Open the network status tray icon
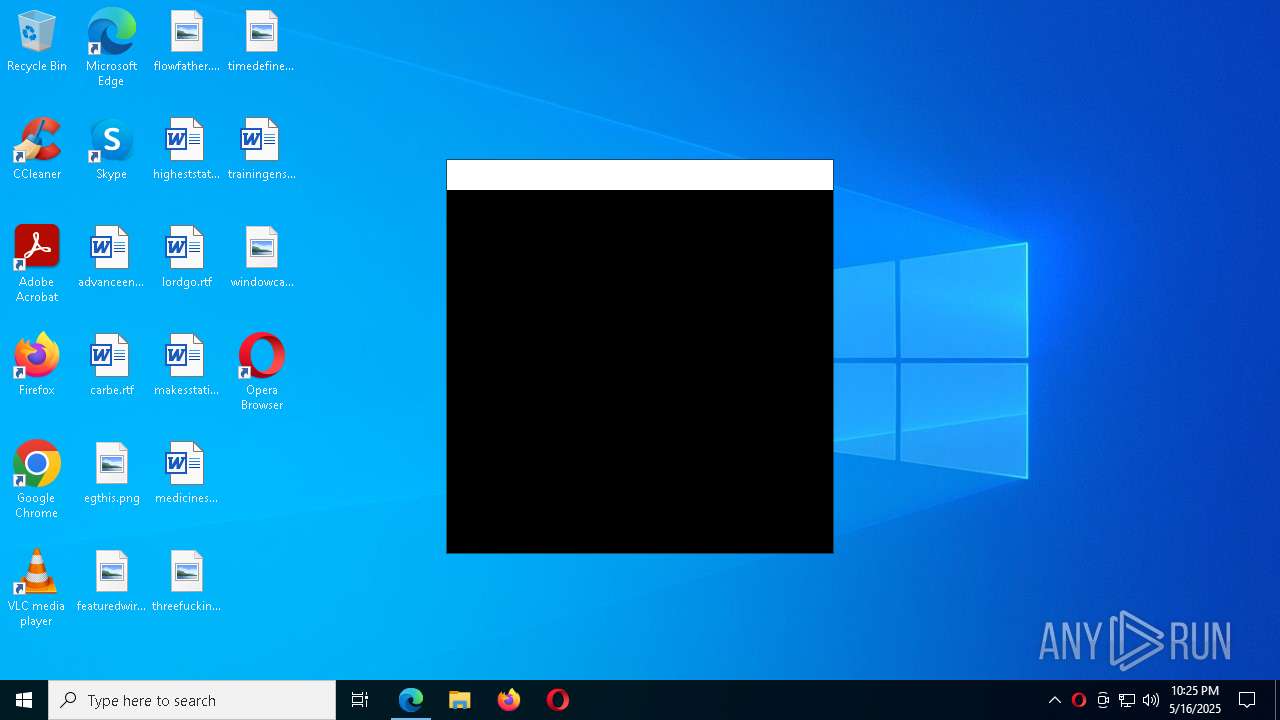Viewport: 1280px width, 720px height. point(1127,700)
